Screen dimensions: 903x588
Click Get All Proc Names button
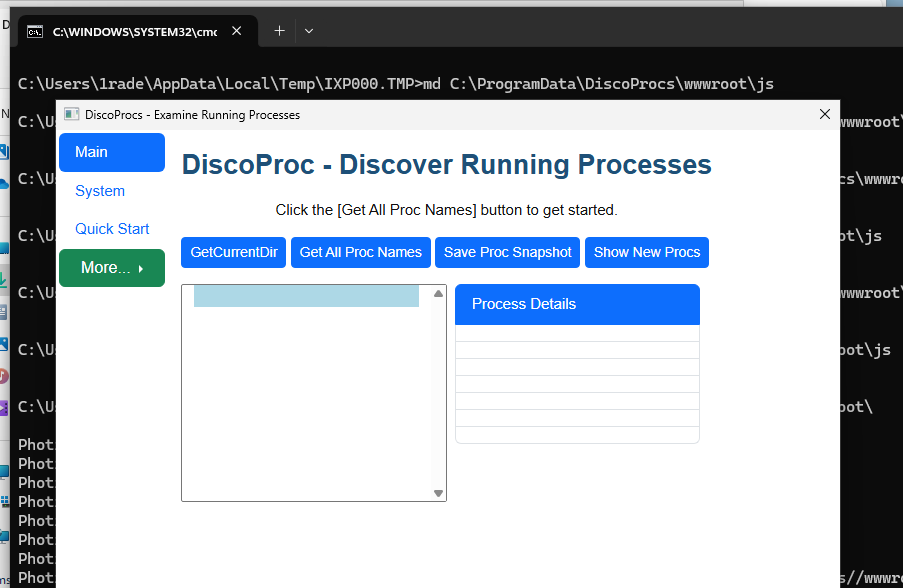[x=360, y=252]
